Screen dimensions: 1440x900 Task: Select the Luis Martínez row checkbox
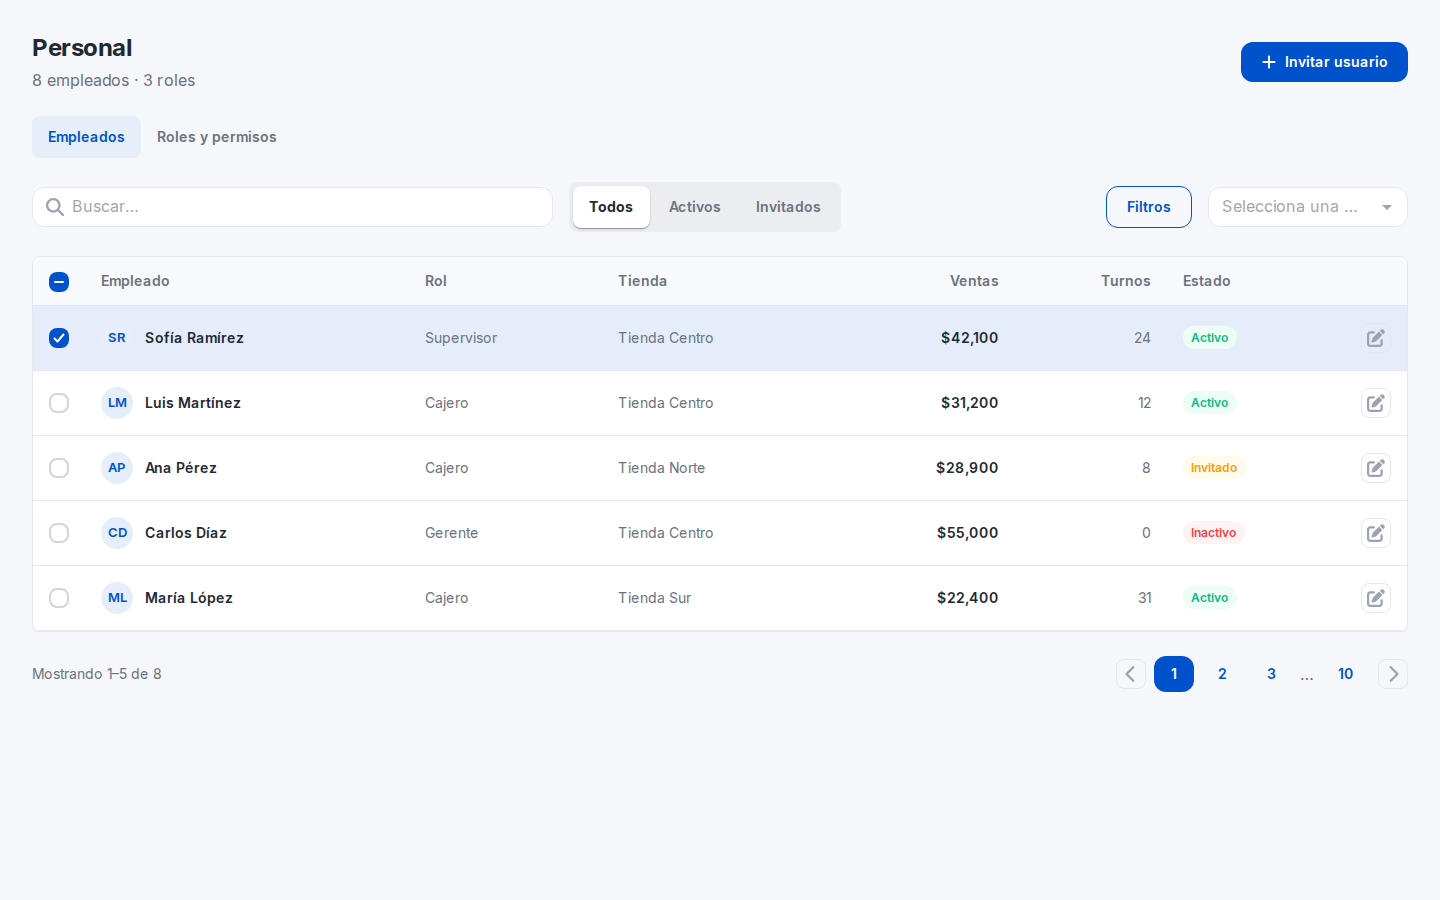tap(59, 403)
